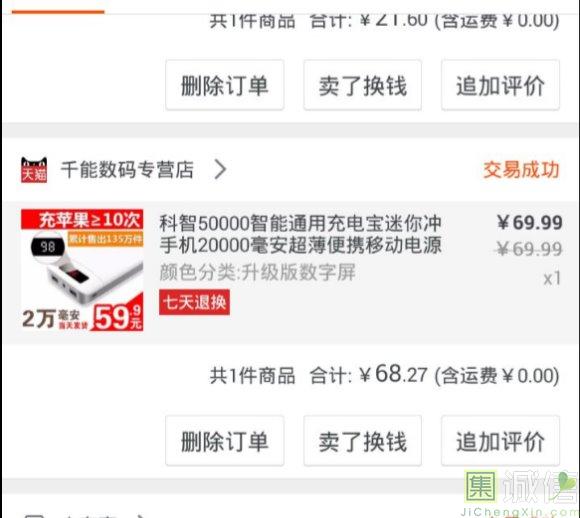Tap the Tmall cat logo icon

click(x=34, y=170)
